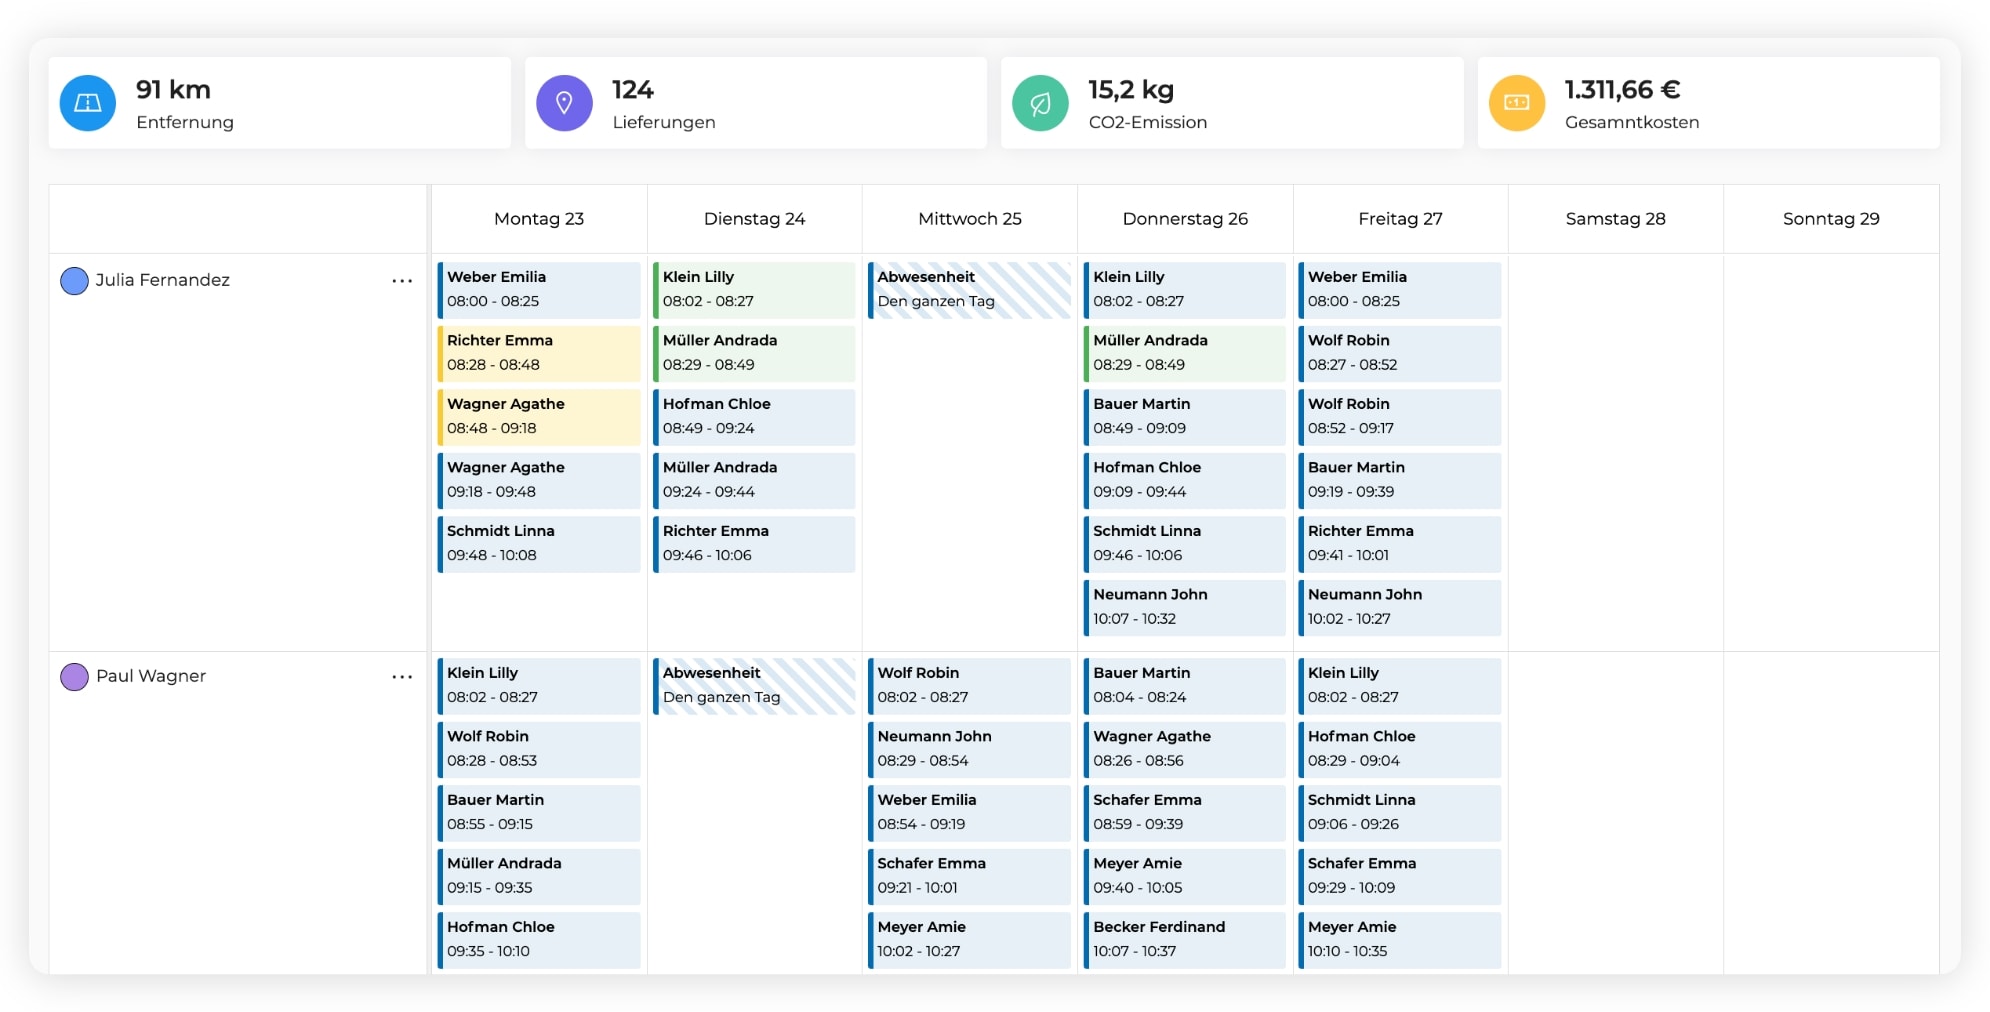Click the Julia Fernandez name label
The width and height of the screenshot is (1990, 1012).
(163, 281)
